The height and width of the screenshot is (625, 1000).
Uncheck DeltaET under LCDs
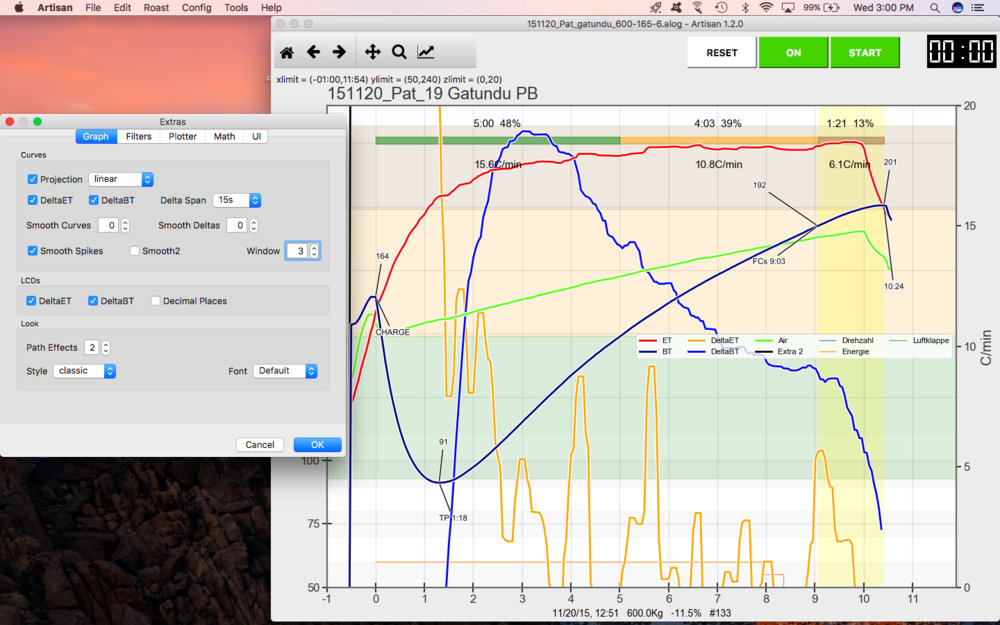point(31,300)
